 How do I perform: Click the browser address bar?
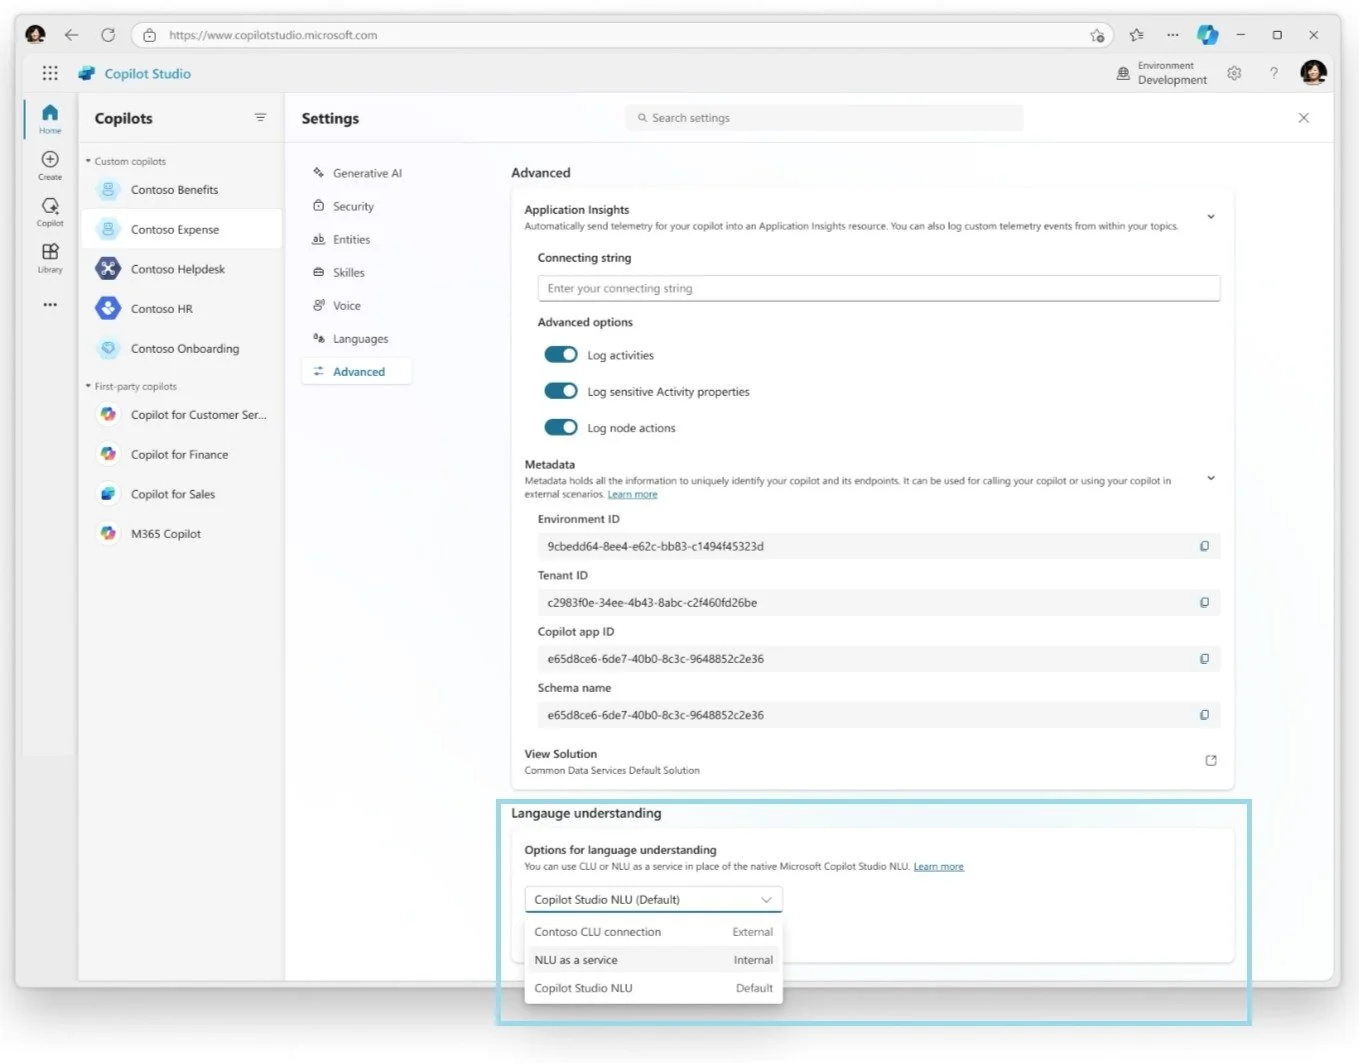[x=622, y=35]
